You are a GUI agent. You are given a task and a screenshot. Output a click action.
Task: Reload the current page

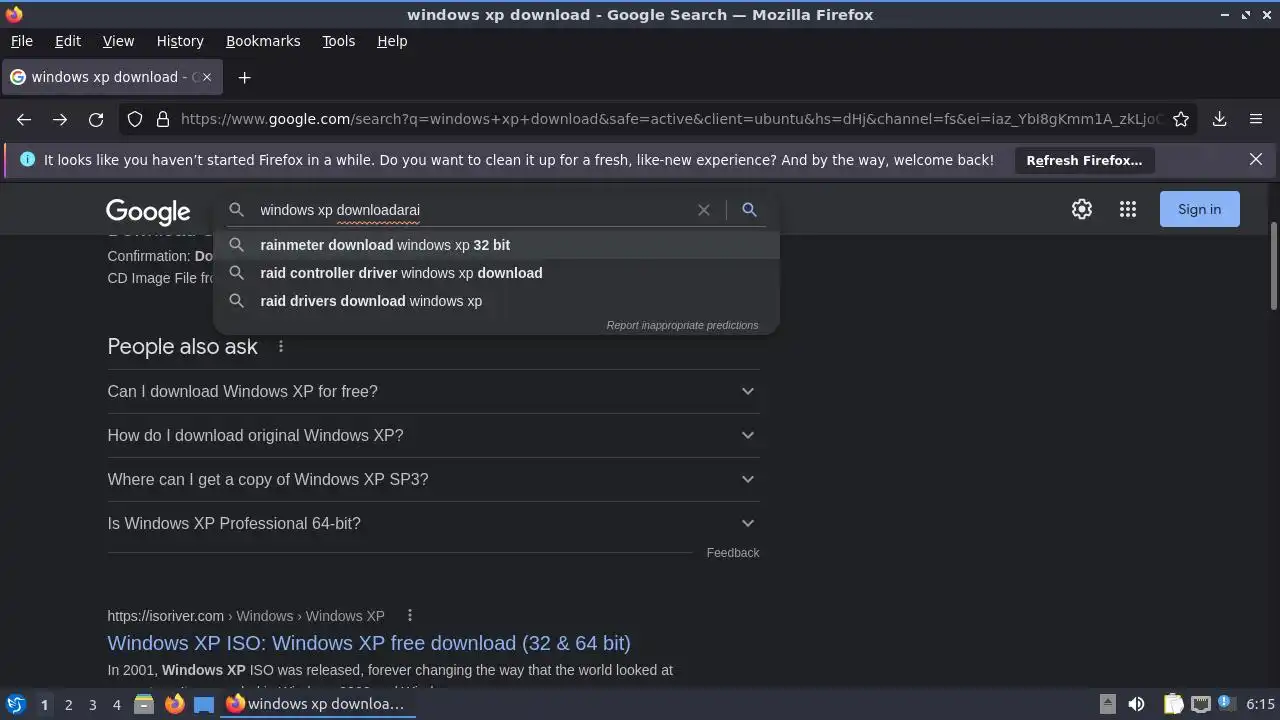coord(96,119)
